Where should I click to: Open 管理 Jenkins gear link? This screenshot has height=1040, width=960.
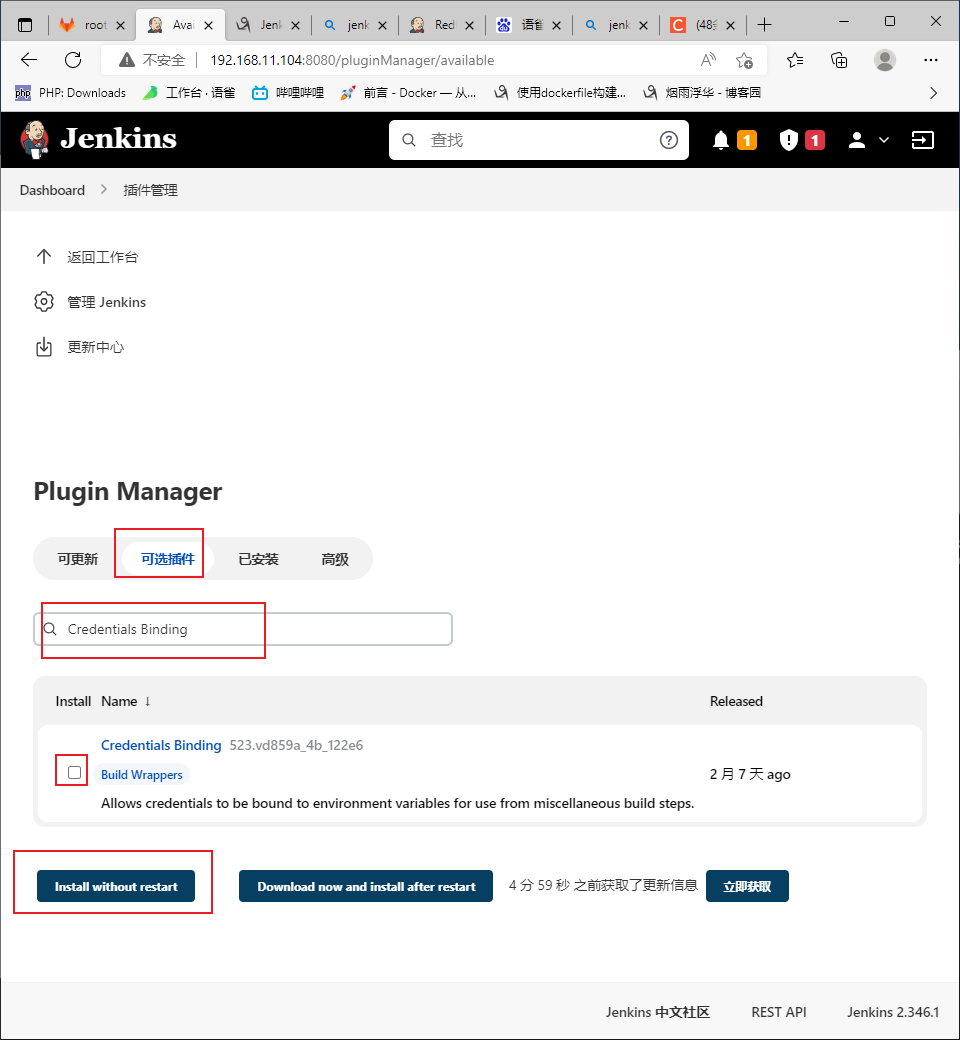click(x=90, y=302)
